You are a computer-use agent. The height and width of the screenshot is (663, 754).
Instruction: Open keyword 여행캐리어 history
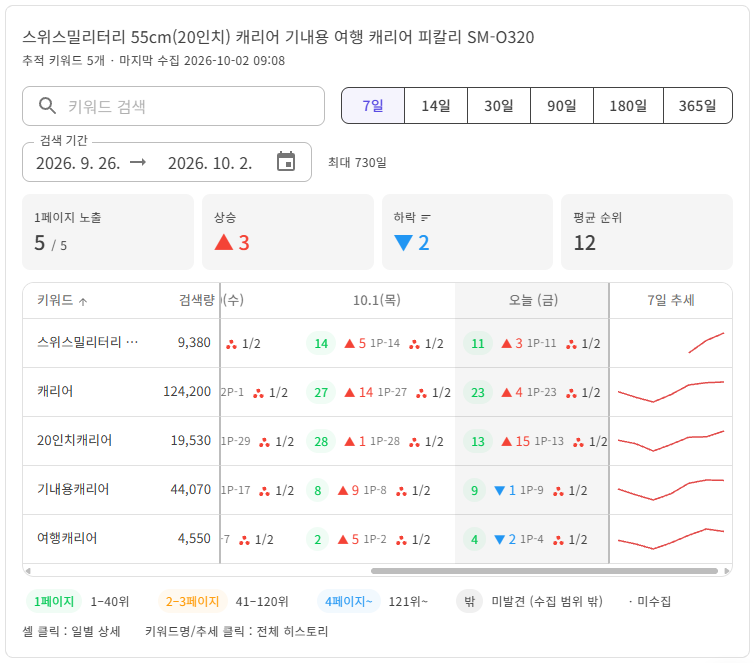click(x=67, y=538)
